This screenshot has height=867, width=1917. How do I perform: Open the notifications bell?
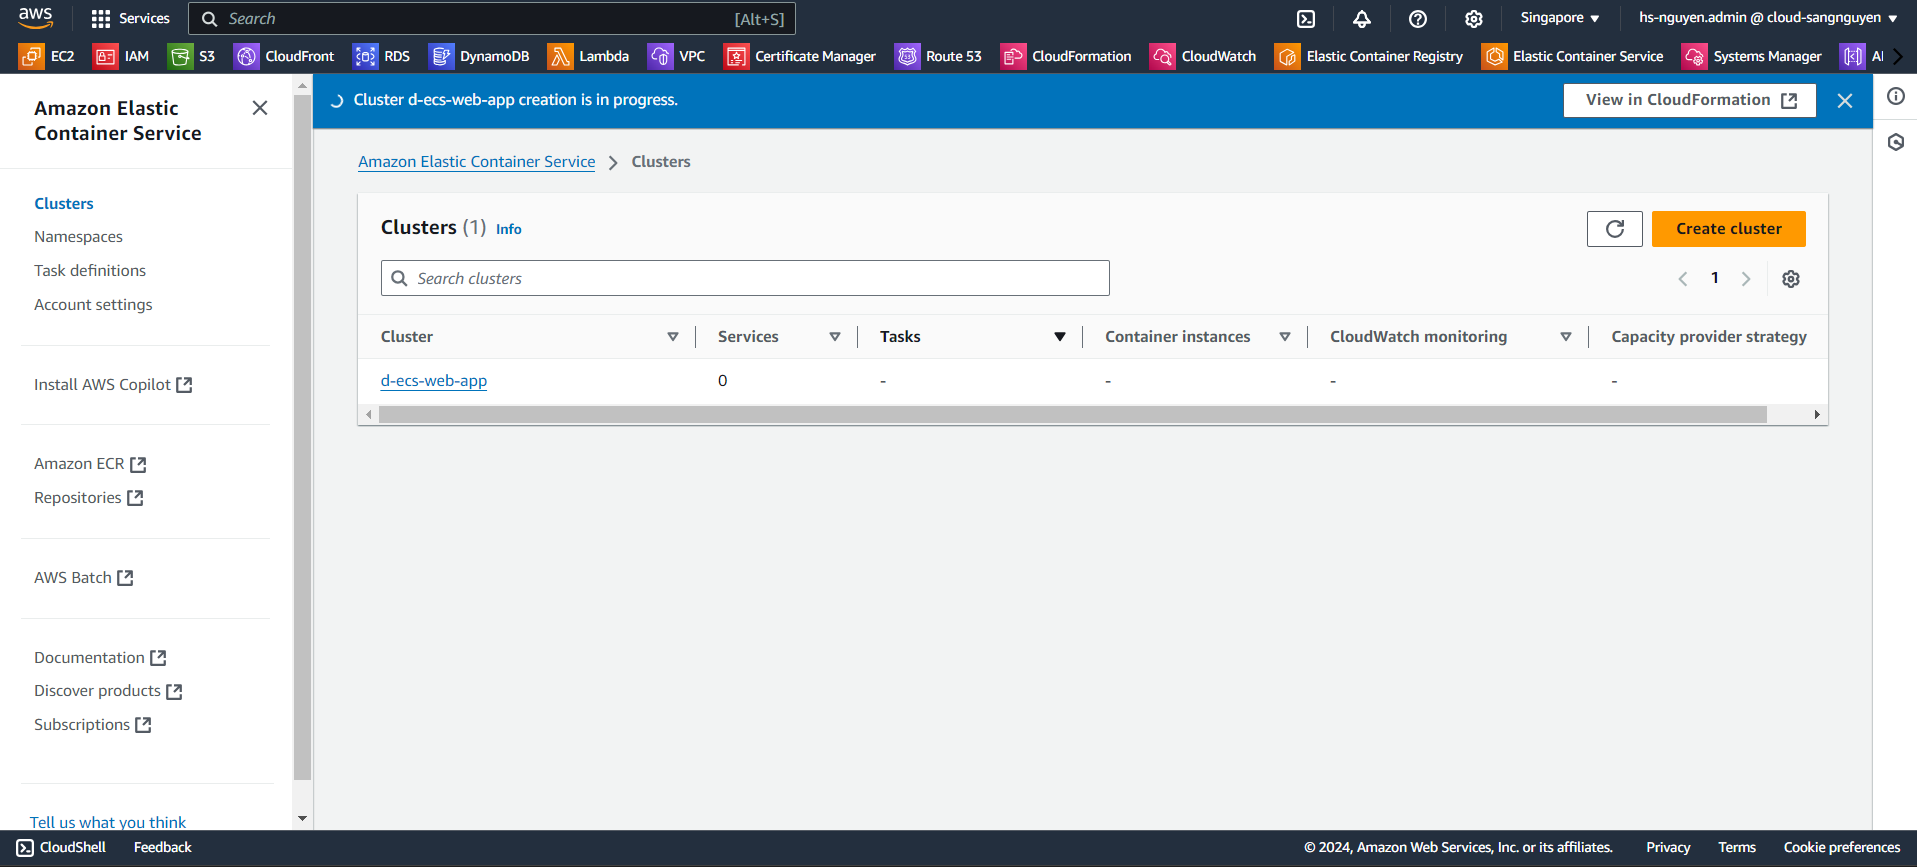pyautogui.click(x=1361, y=19)
